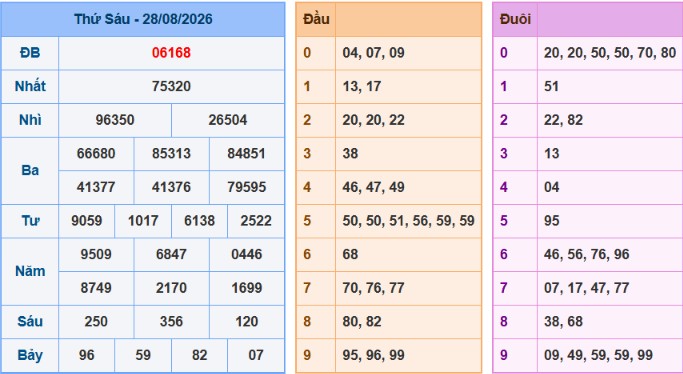
Task: Select third prize number 41376
Action: click(x=171, y=187)
